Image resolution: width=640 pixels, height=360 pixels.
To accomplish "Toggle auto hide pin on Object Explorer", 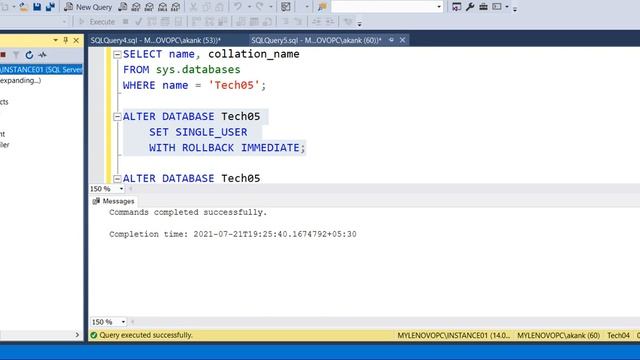I will tap(66, 40).
